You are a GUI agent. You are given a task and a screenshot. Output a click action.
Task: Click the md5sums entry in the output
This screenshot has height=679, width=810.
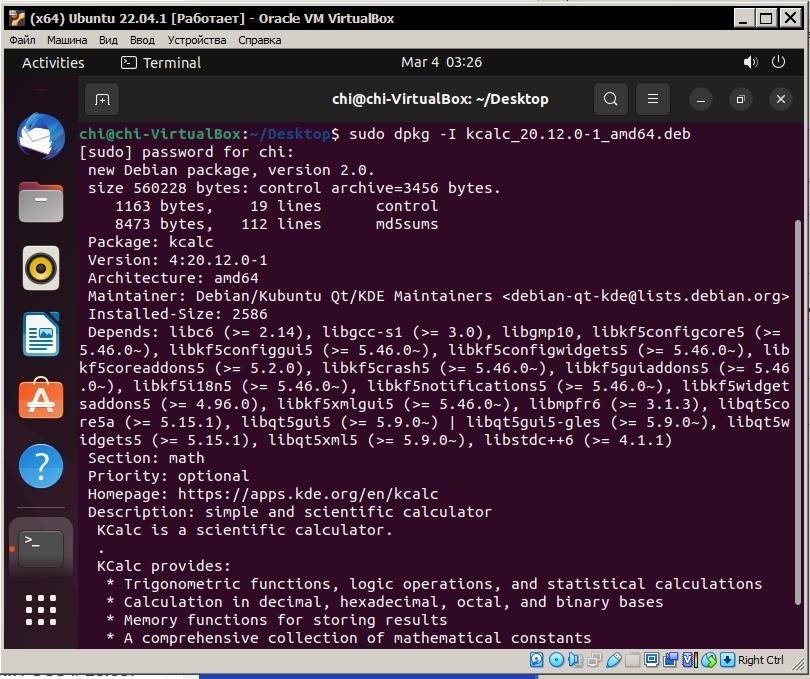coord(407,224)
